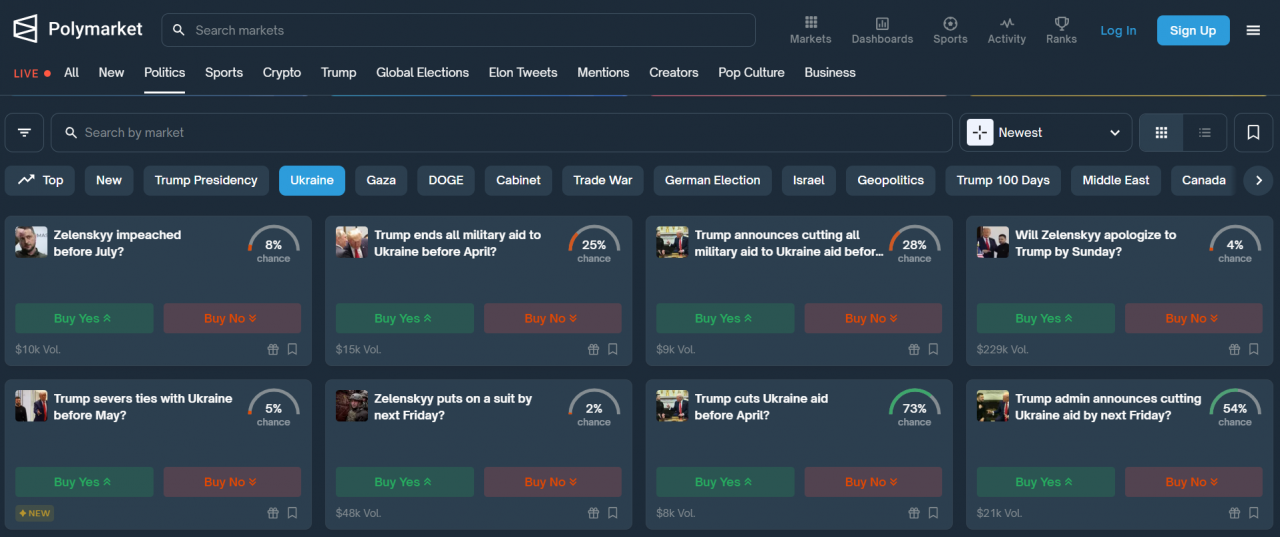The image size is (1280, 537).
Task: Click gift icon on Trump ends all military aid card
Action: click(593, 349)
